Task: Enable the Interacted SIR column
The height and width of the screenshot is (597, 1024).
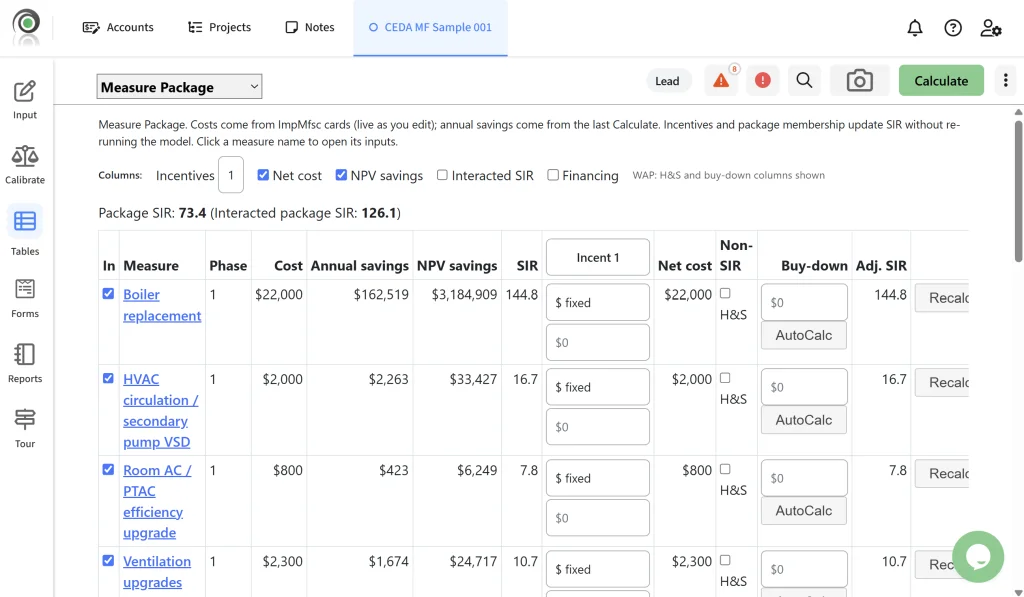Action: click(x=442, y=174)
